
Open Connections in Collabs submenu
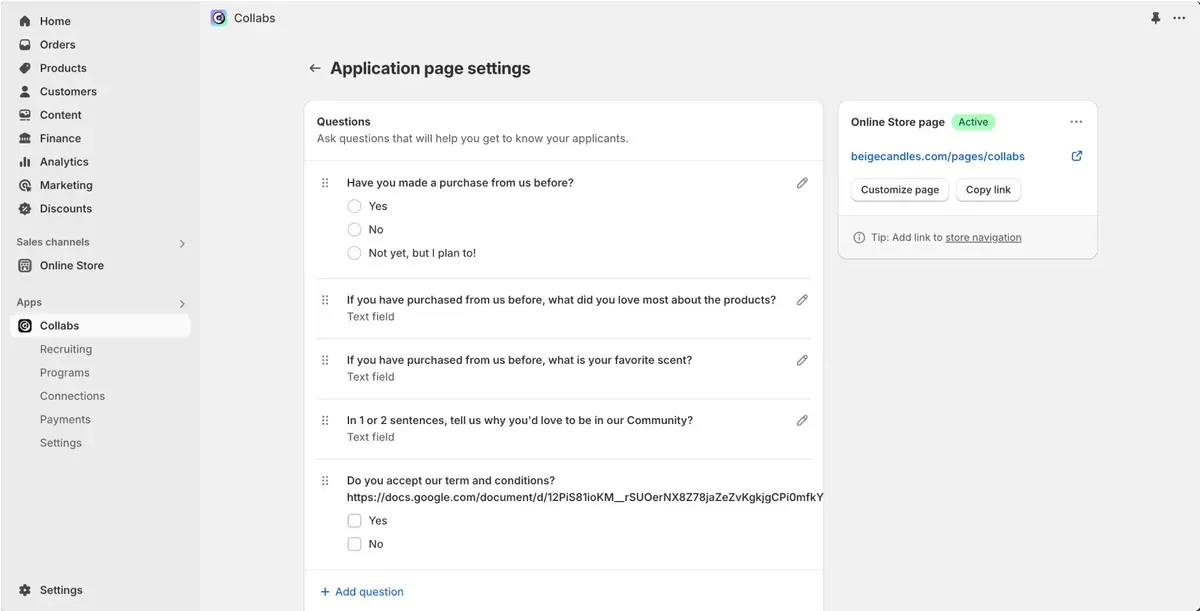[72, 396]
